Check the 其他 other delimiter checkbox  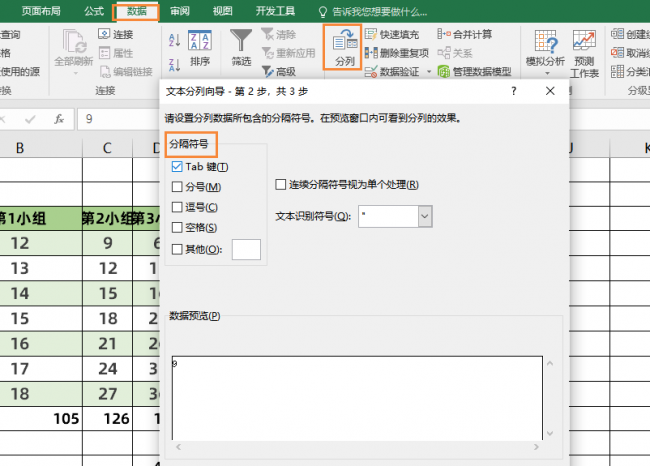[x=177, y=249]
